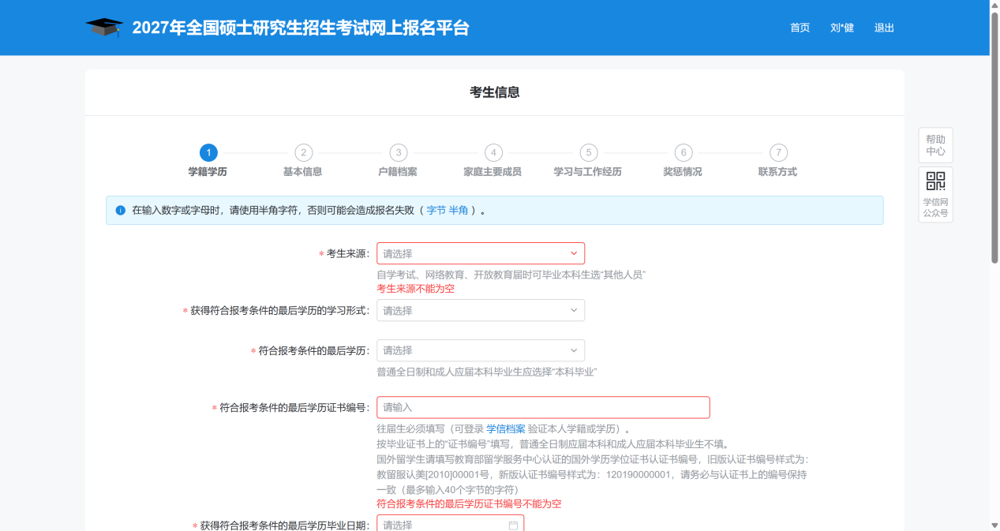This screenshot has width=1000, height=531.
Task: Click the graduation cap logo icon
Action: coord(104,27)
